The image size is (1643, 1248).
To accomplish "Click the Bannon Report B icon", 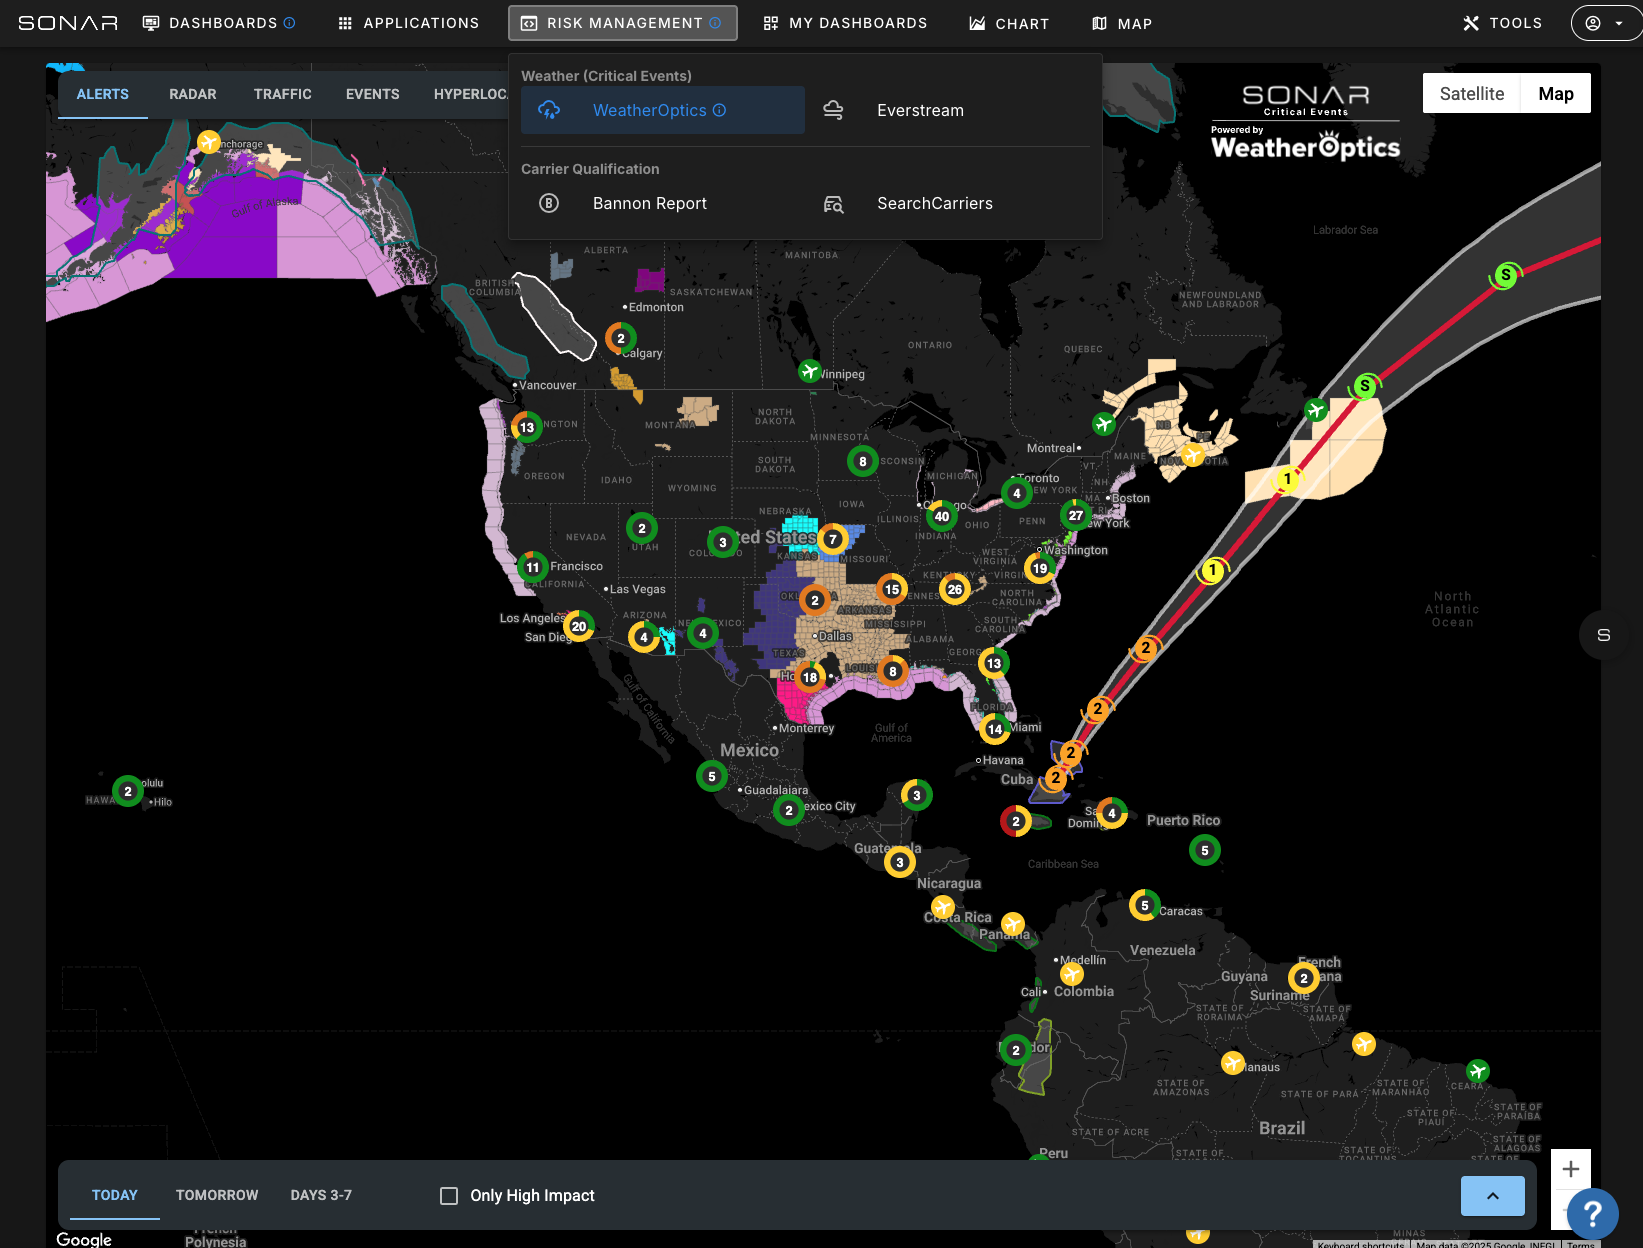I will [549, 203].
